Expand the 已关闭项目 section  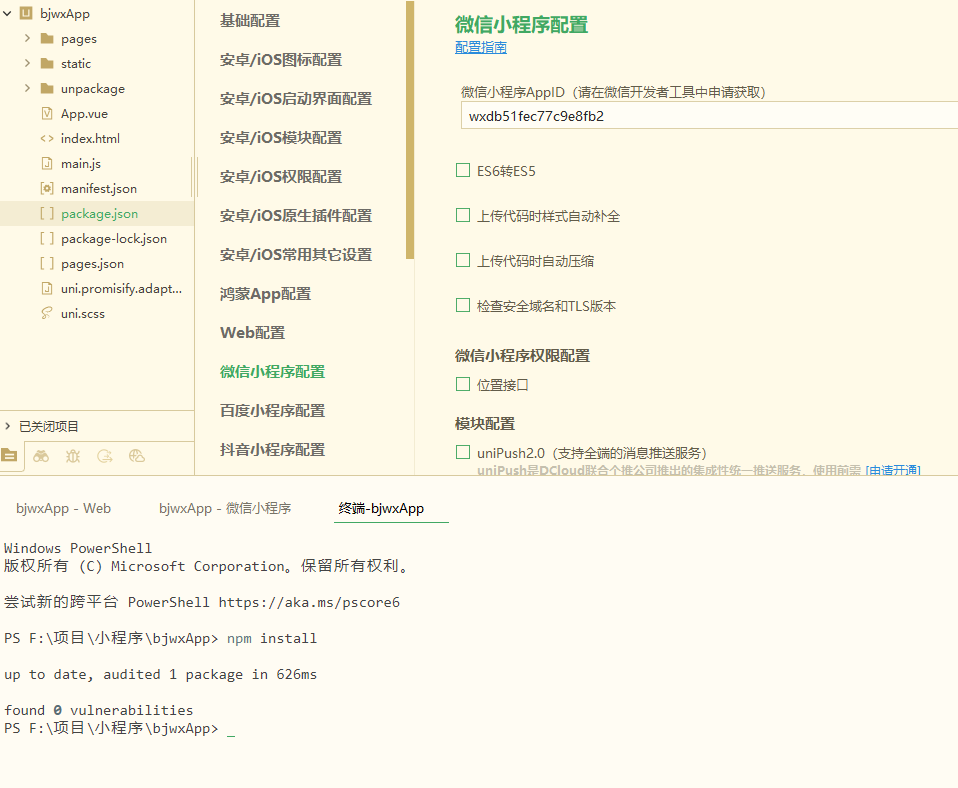7,426
